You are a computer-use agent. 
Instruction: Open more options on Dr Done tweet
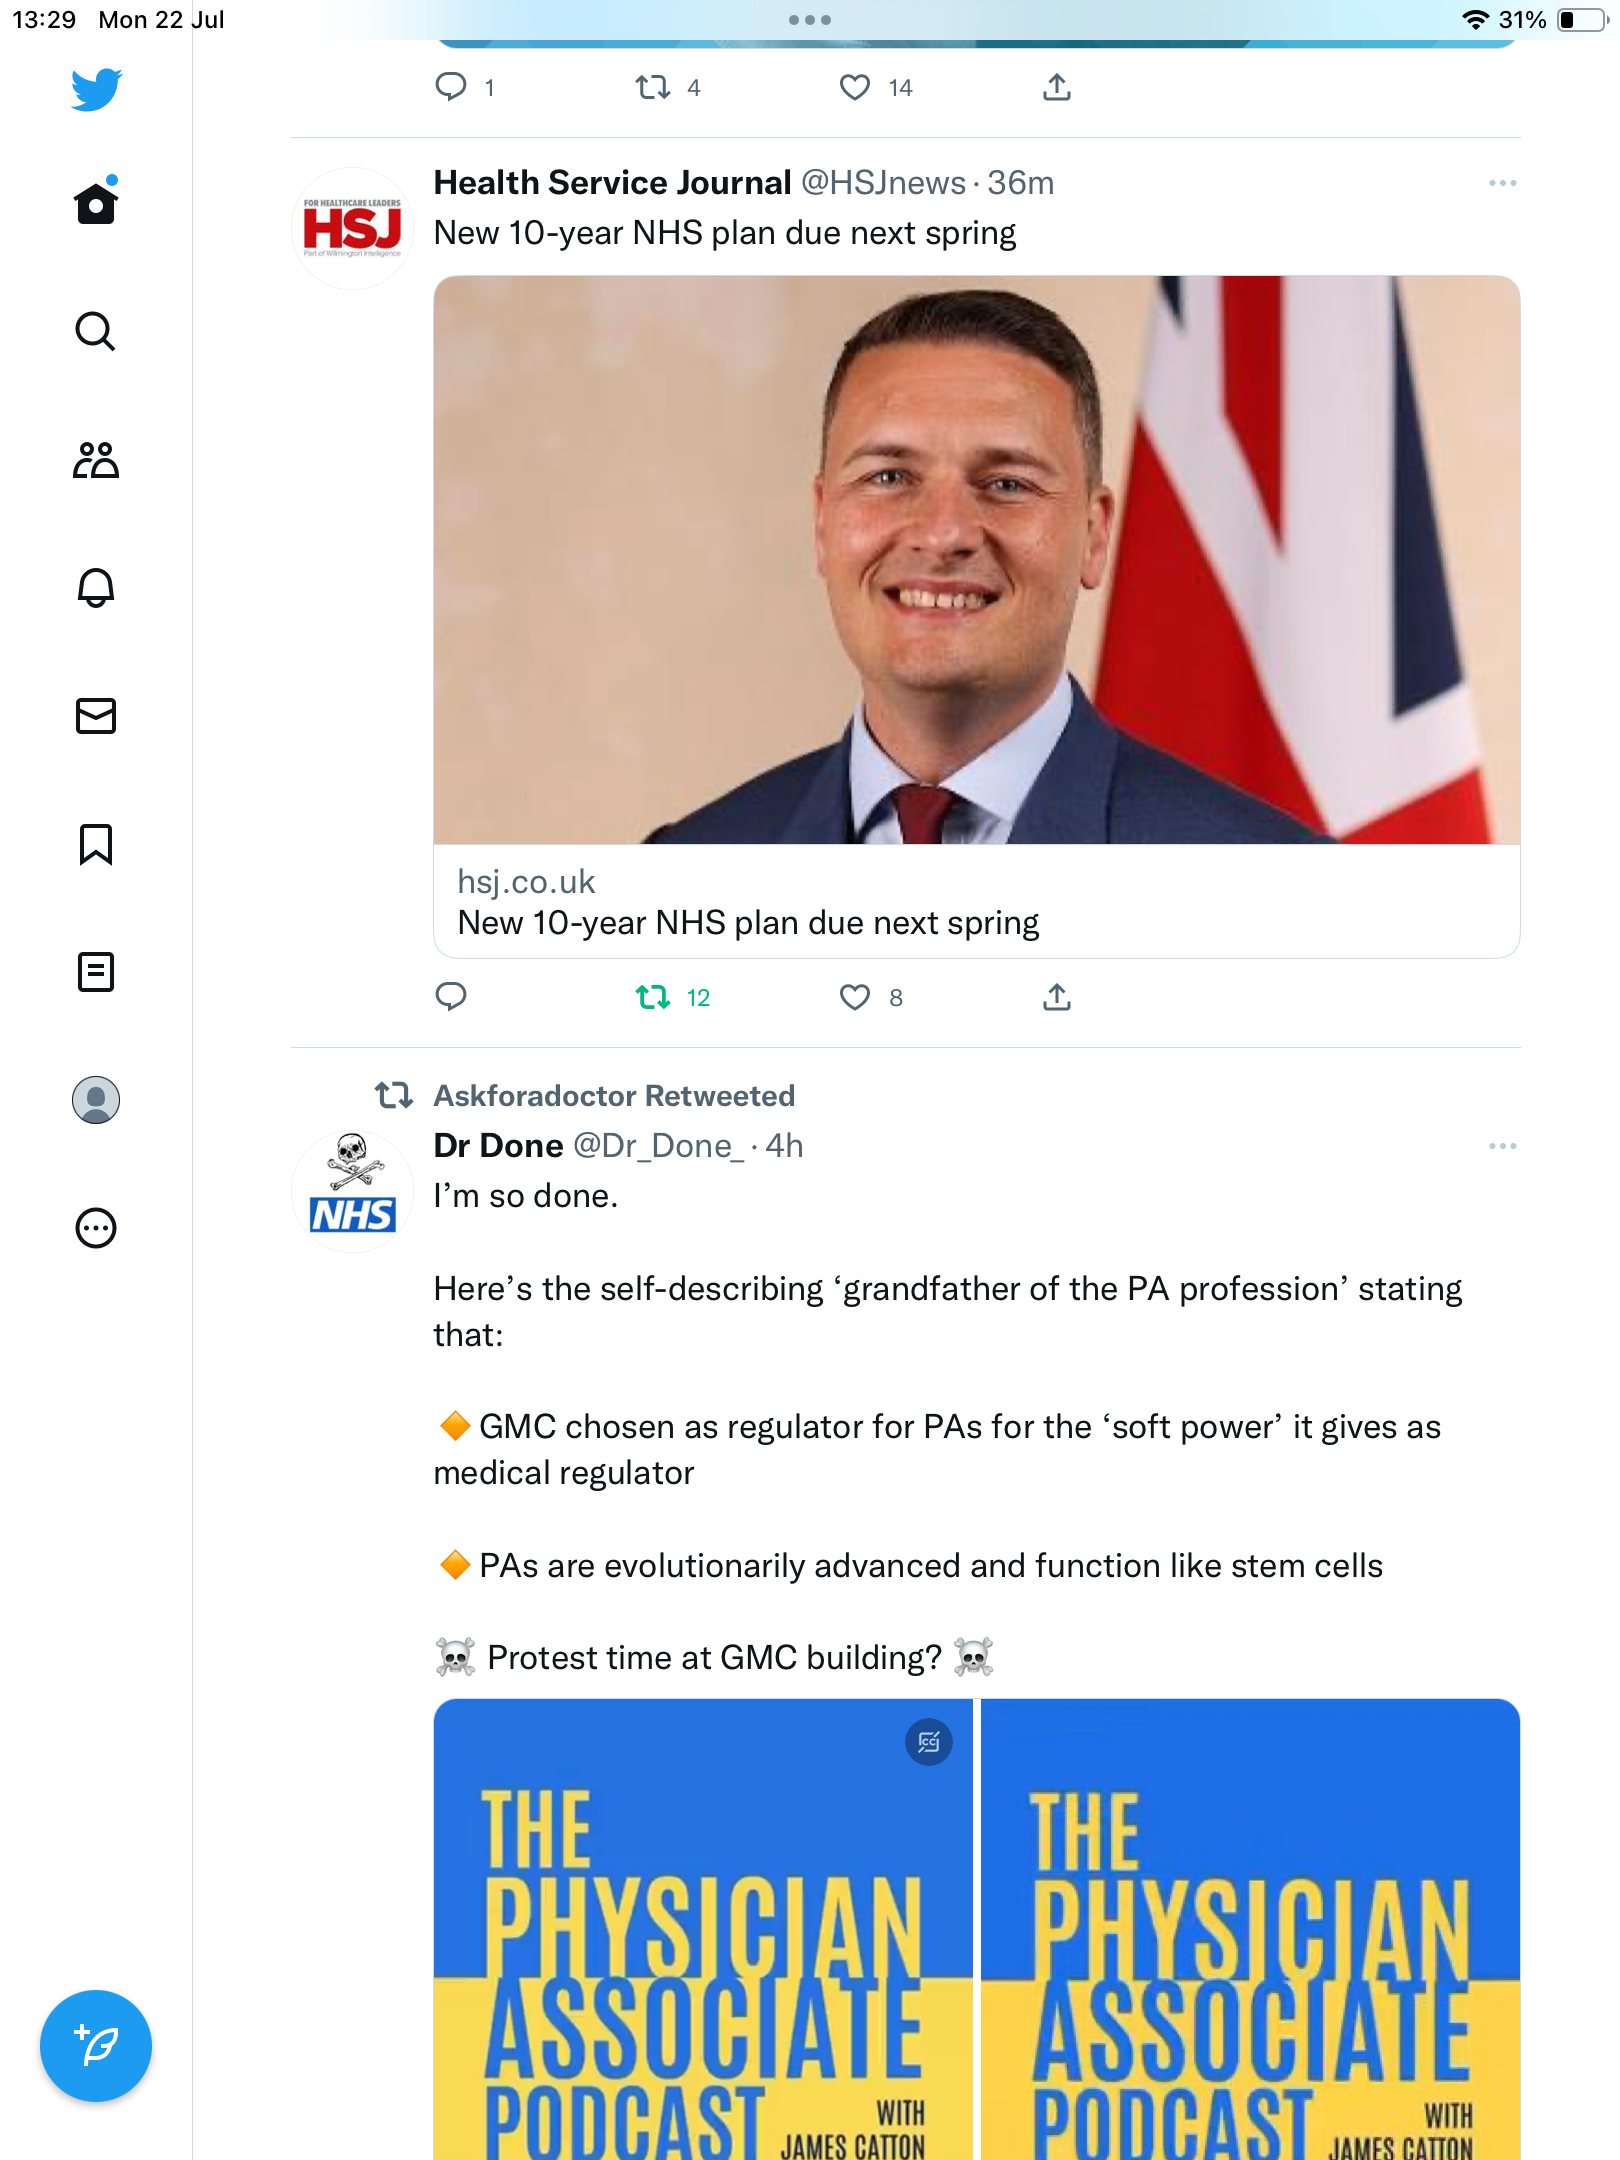click(x=1502, y=1146)
